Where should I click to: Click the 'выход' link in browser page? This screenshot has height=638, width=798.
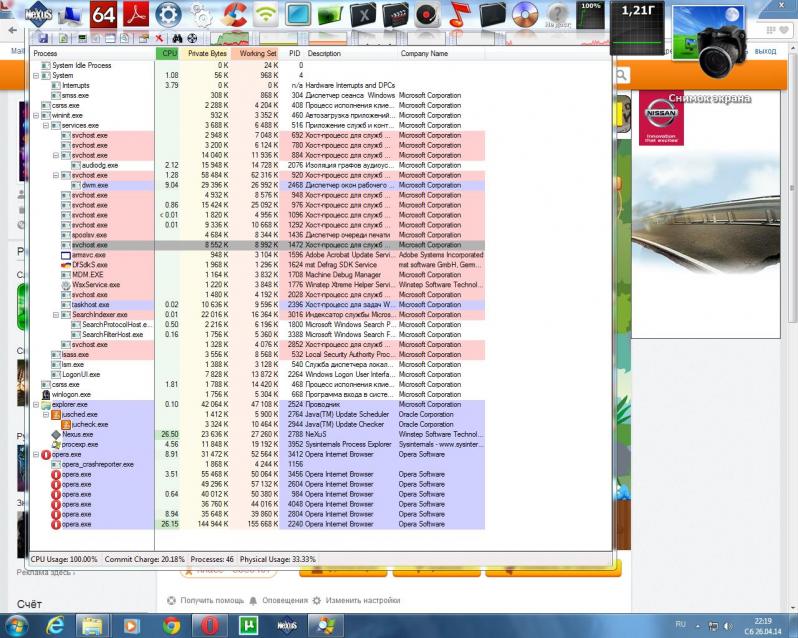[765, 51]
